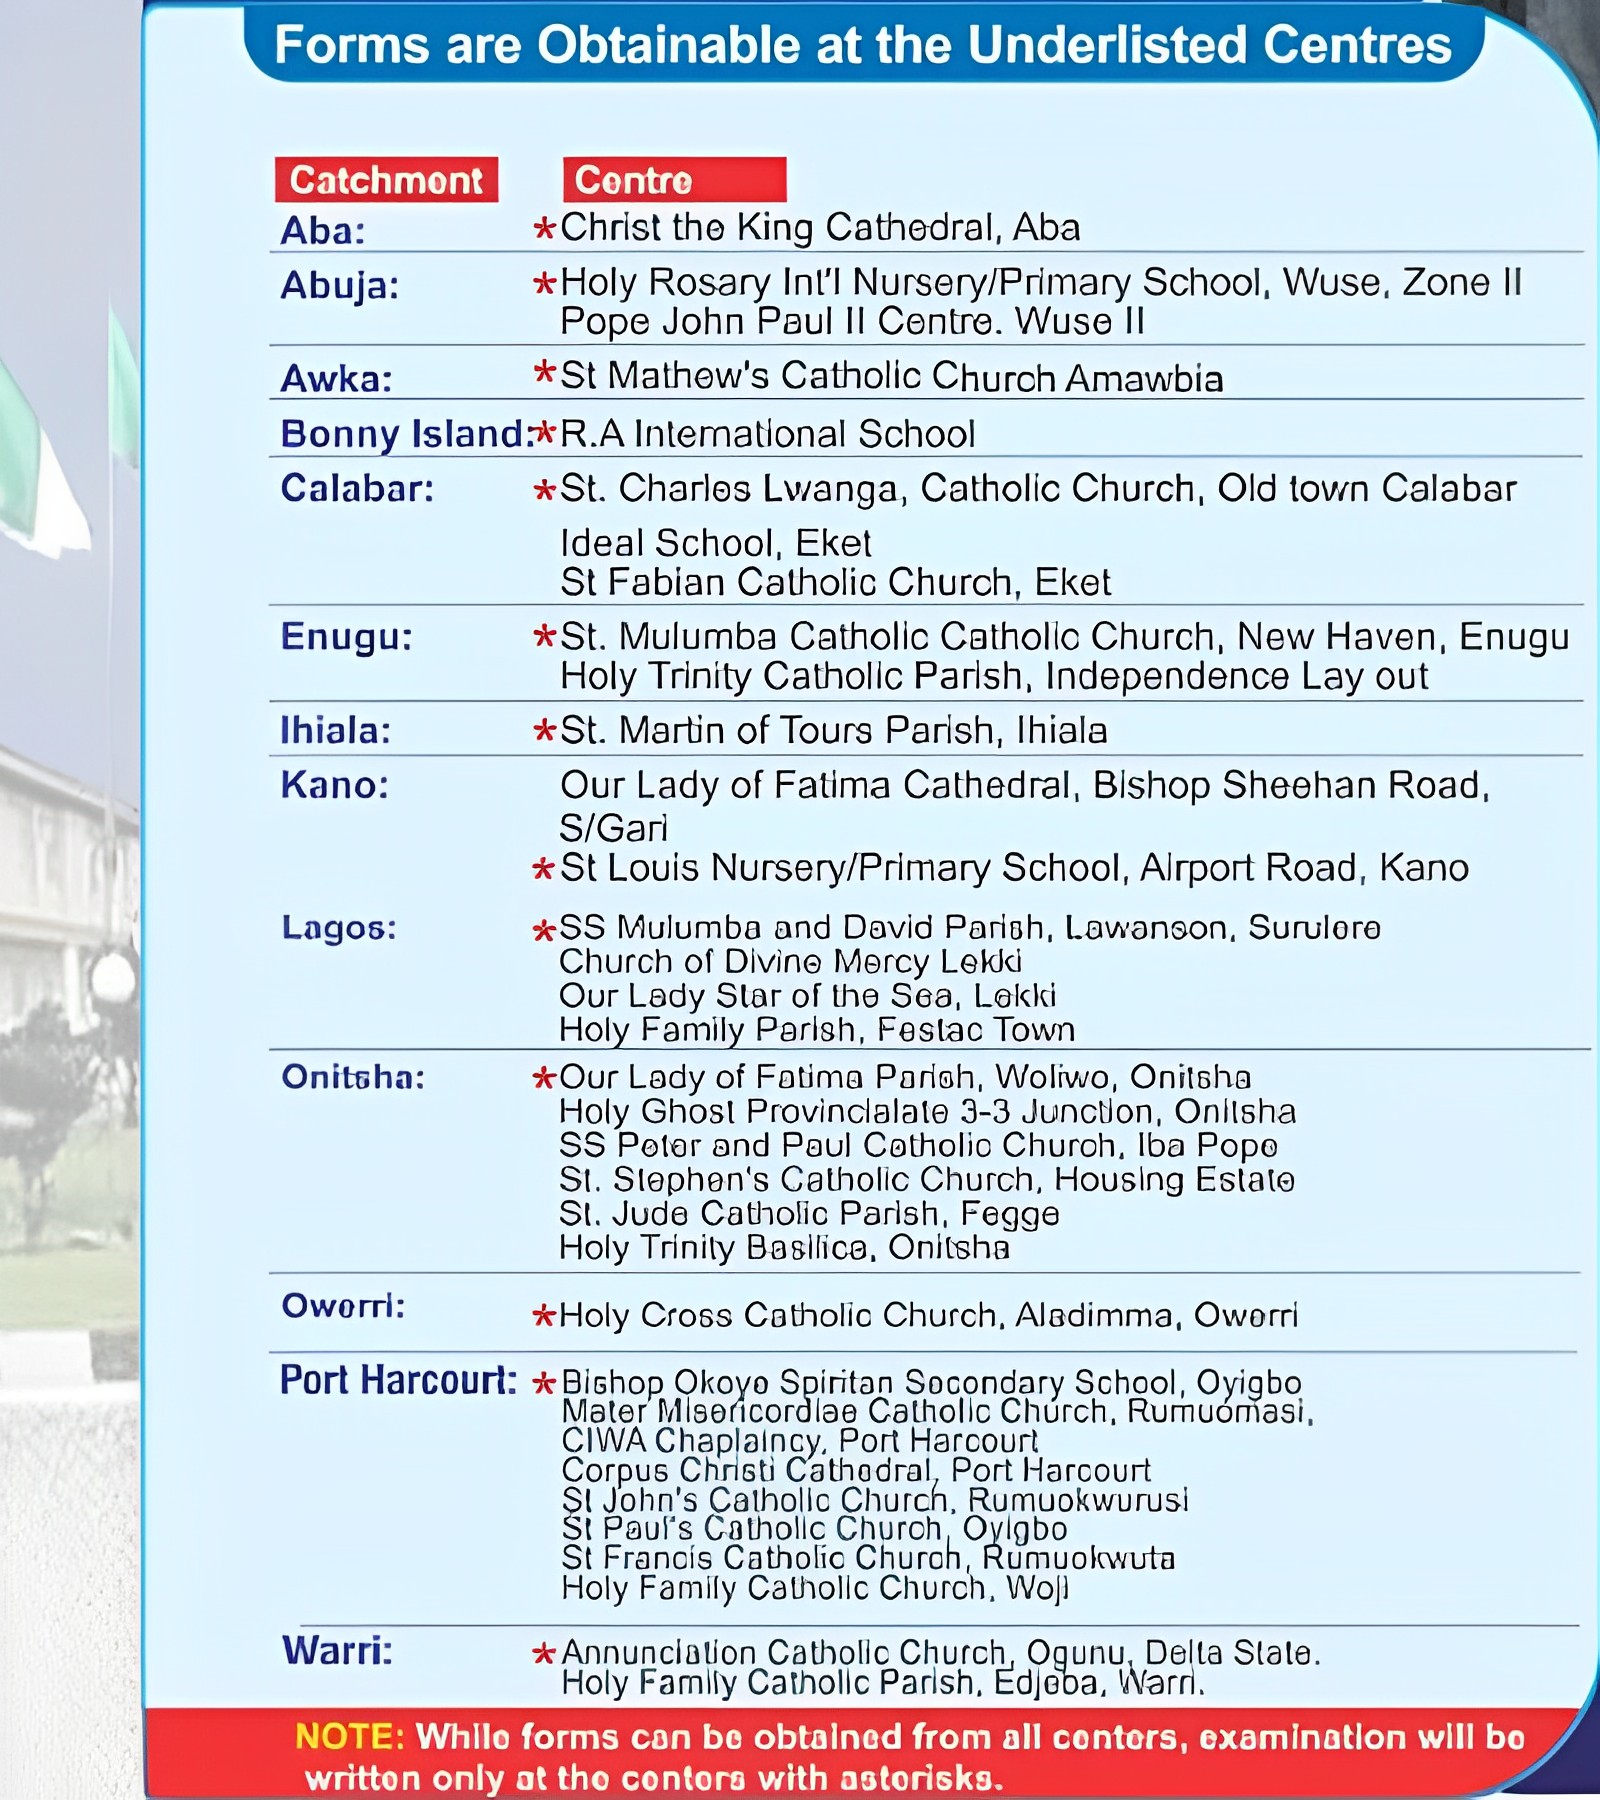Click the red asterisk beside Holy Cross Catholic Church
Image resolution: width=1600 pixels, height=1800 pixels.
click(x=543, y=1316)
